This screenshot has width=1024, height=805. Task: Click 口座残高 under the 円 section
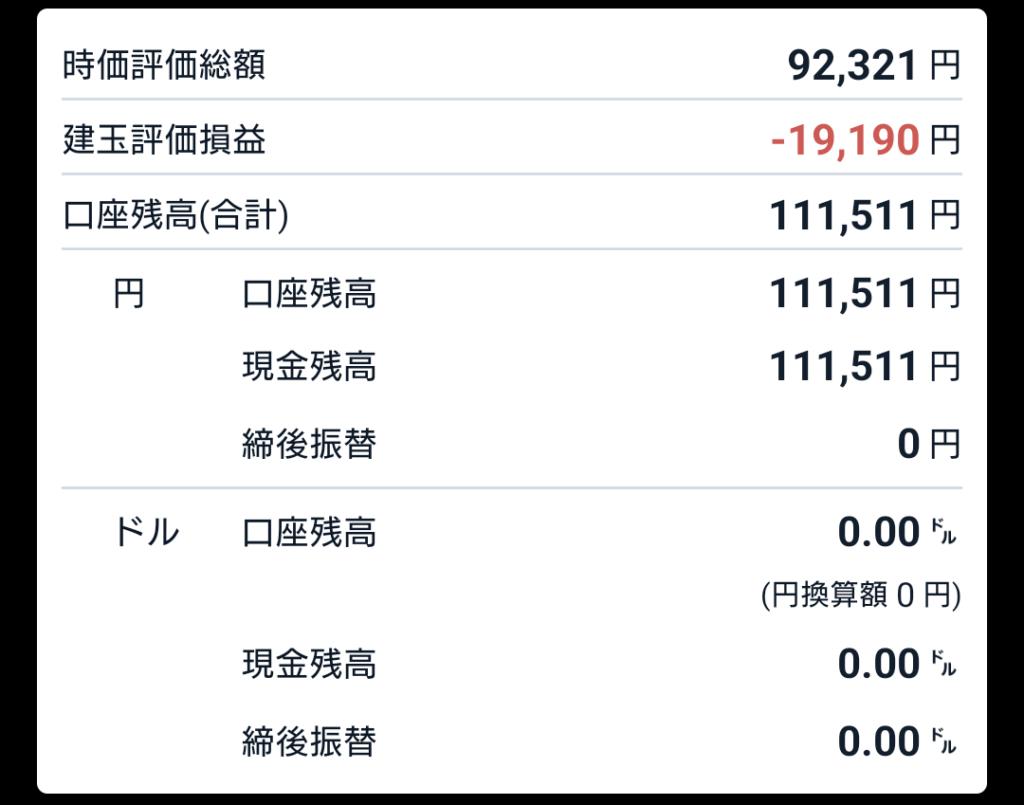pyautogui.click(x=309, y=294)
